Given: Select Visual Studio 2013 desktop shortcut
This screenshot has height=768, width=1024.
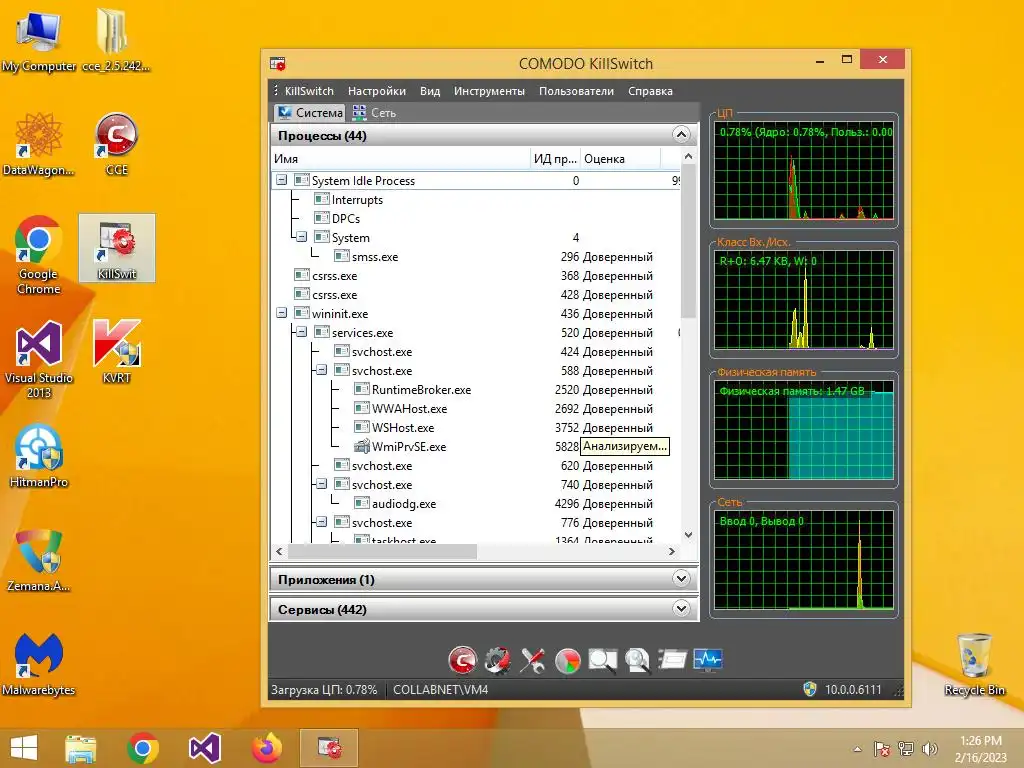Looking at the screenshot, I should pyautogui.click(x=39, y=359).
